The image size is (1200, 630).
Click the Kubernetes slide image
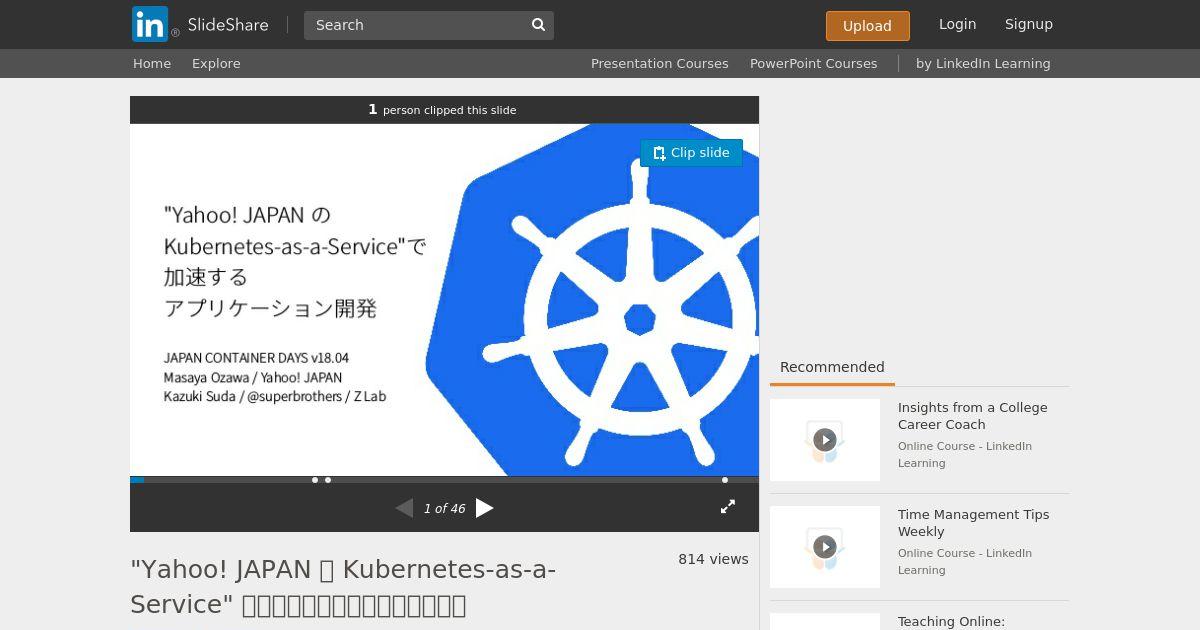(444, 300)
